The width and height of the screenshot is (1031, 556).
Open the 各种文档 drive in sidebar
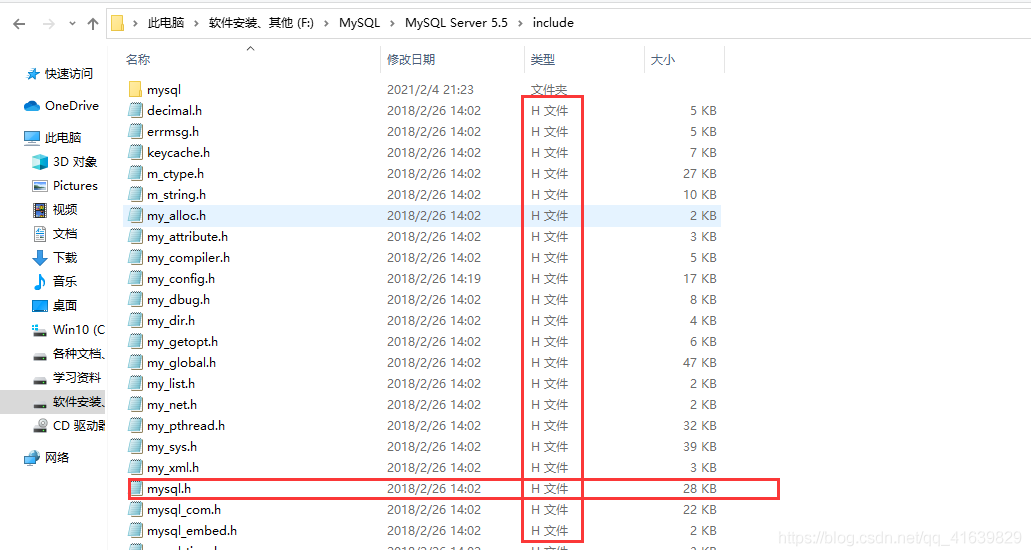pyautogui.click(x=68, y=354)
